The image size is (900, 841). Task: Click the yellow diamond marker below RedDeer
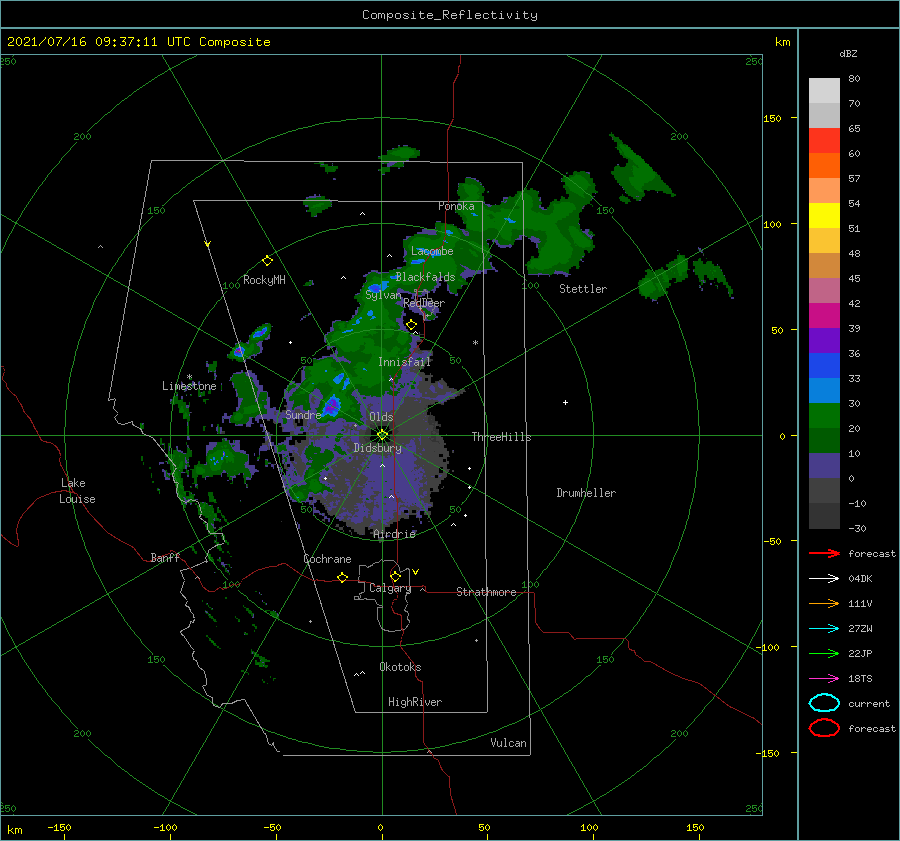click(412, 325)
